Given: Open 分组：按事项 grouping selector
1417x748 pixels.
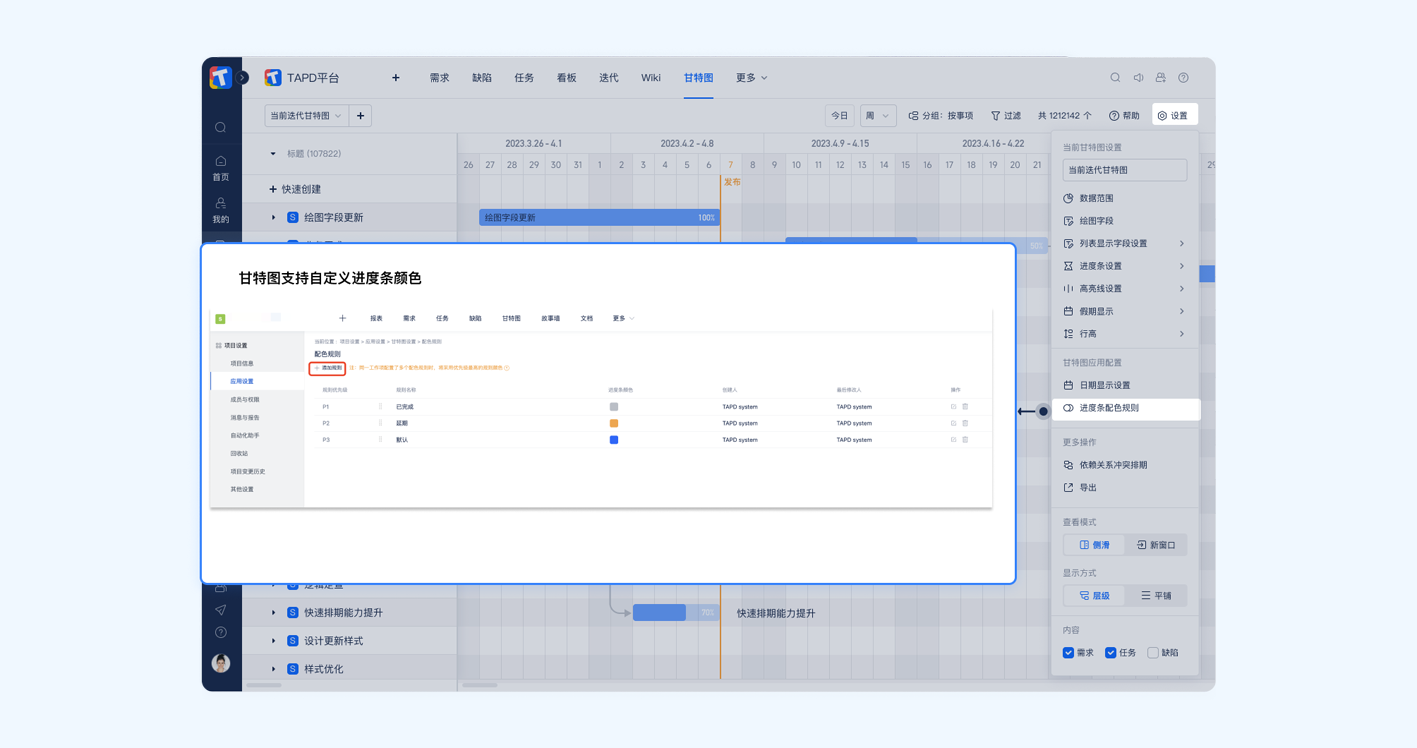Looking at the screenshot, I should tap(941, 116).
